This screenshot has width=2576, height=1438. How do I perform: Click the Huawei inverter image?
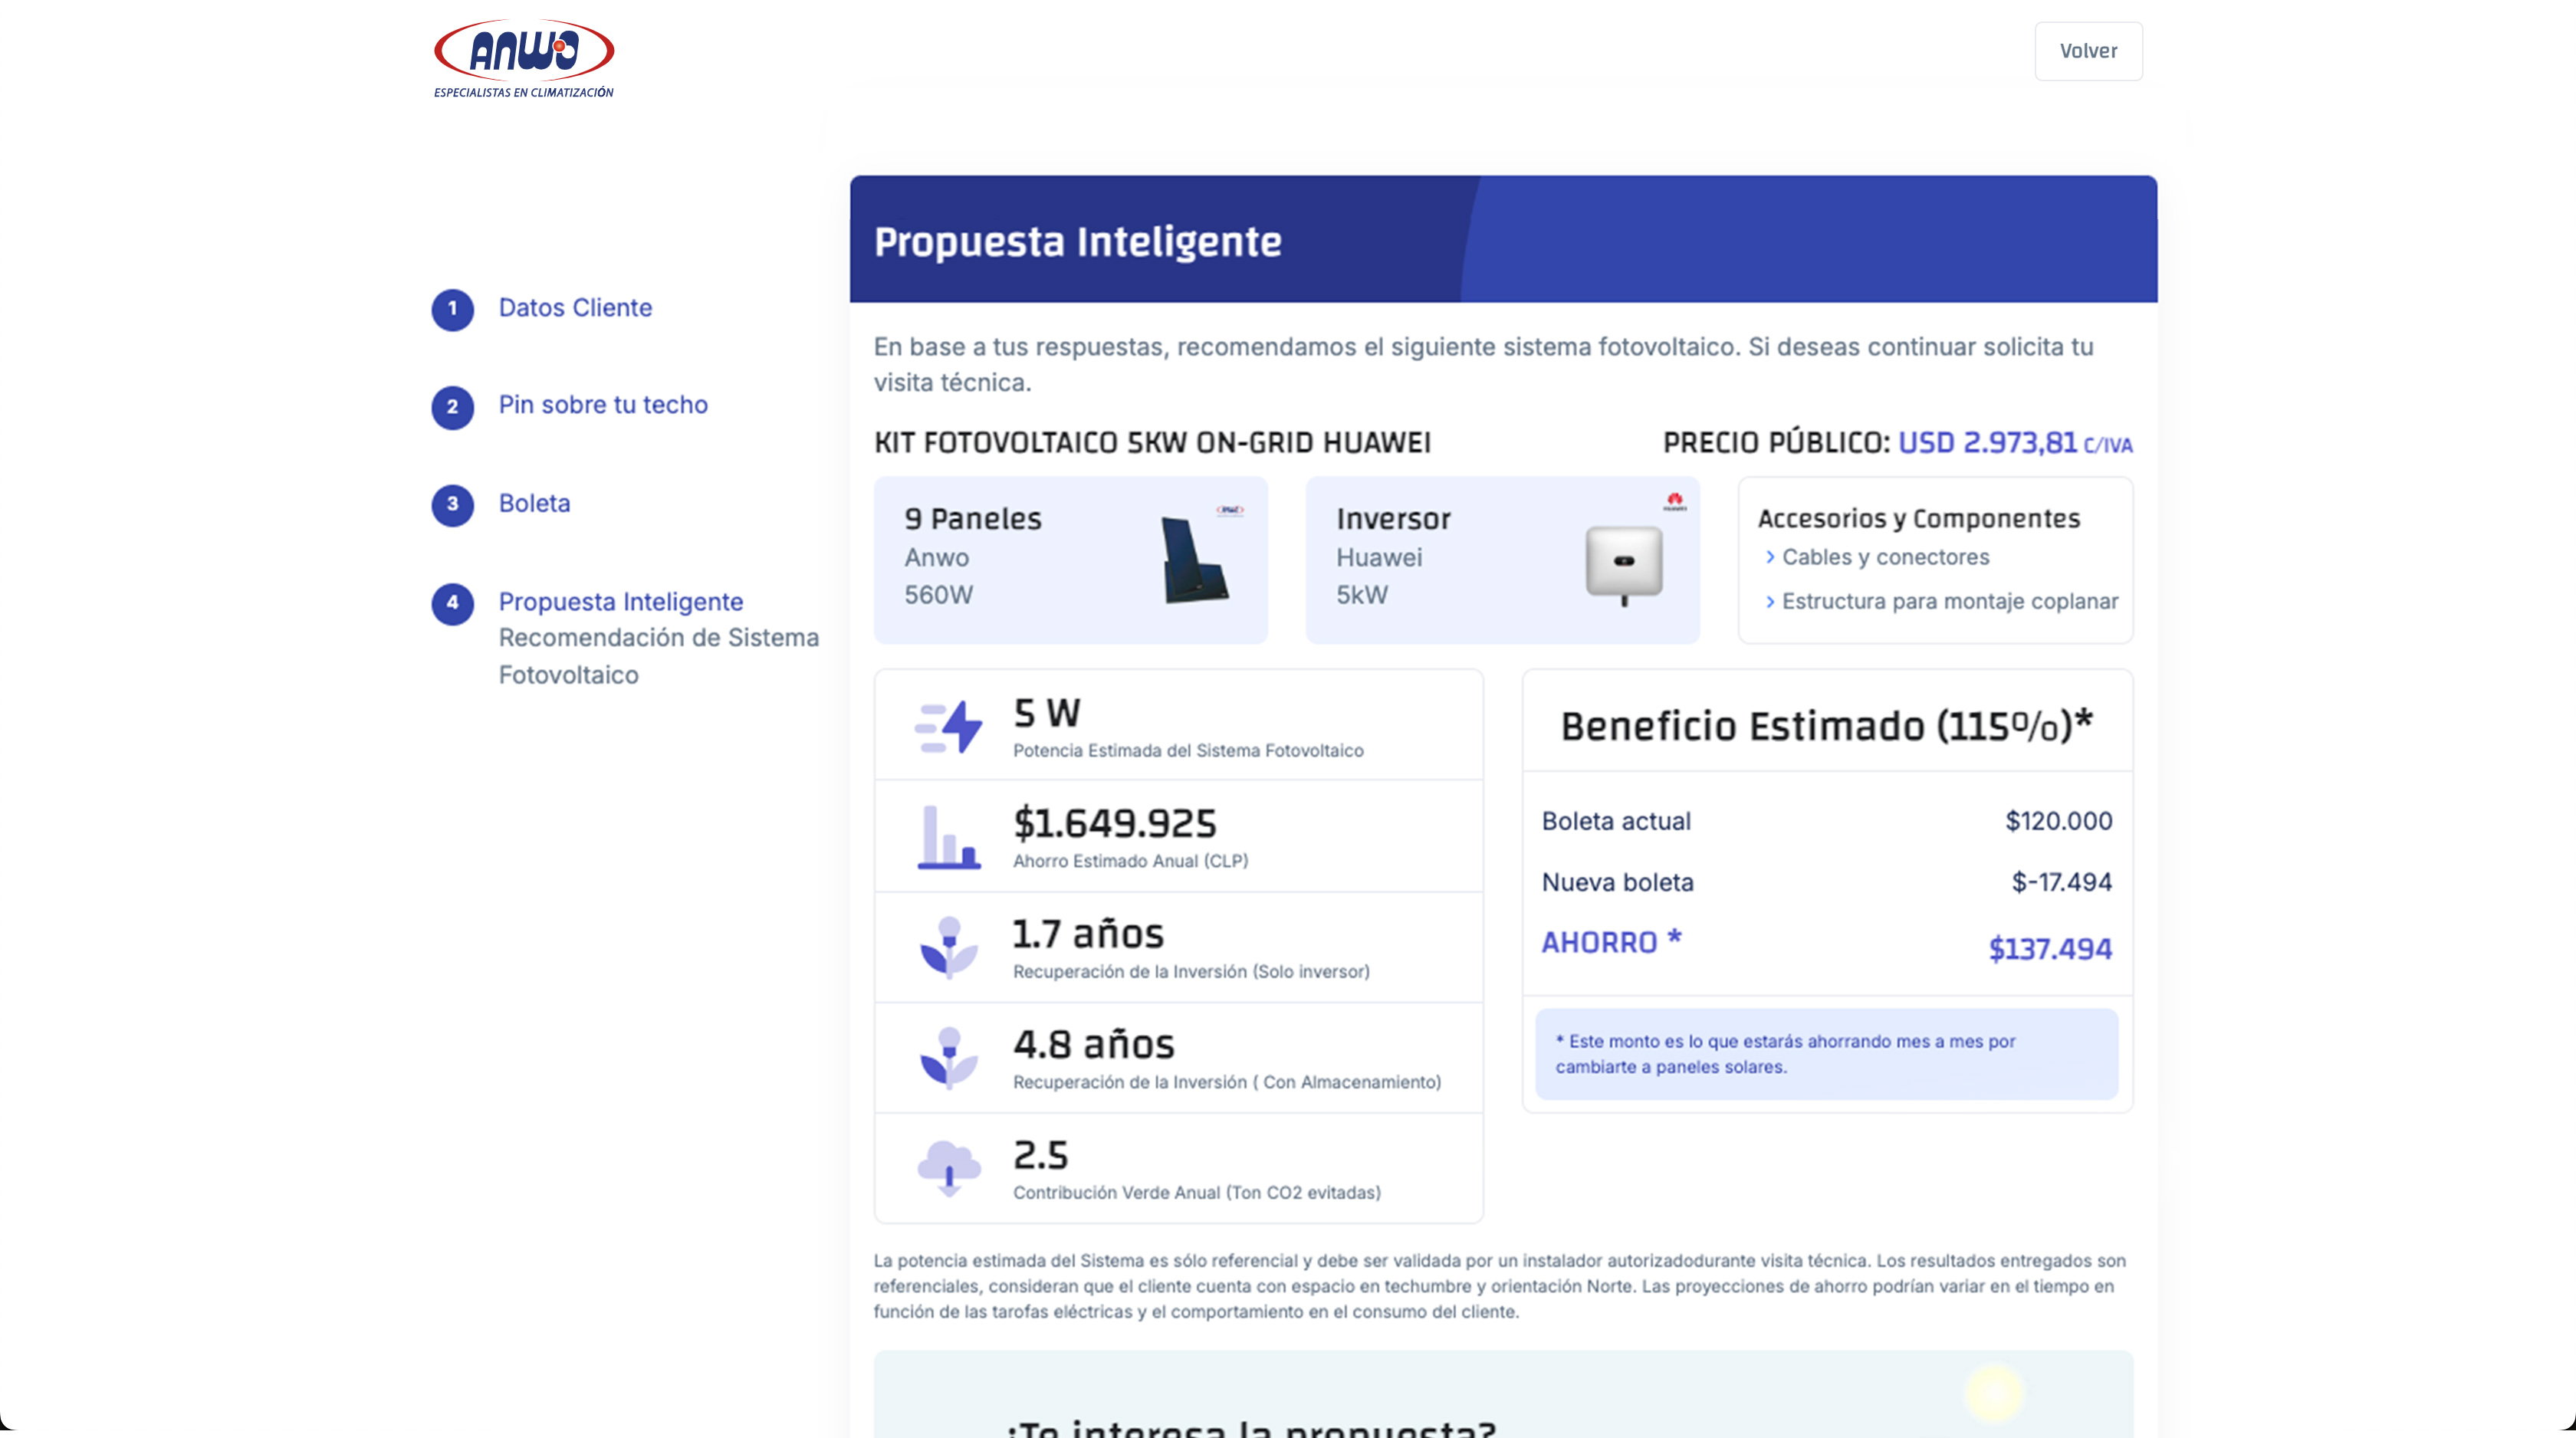1623,563
